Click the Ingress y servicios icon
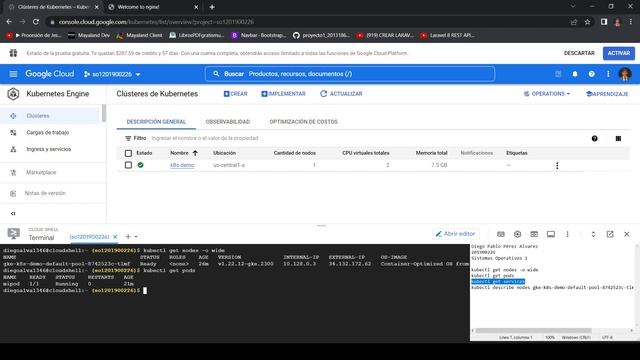Image resolution: width=640 pixels, height=360 pixels. (13, 149)
